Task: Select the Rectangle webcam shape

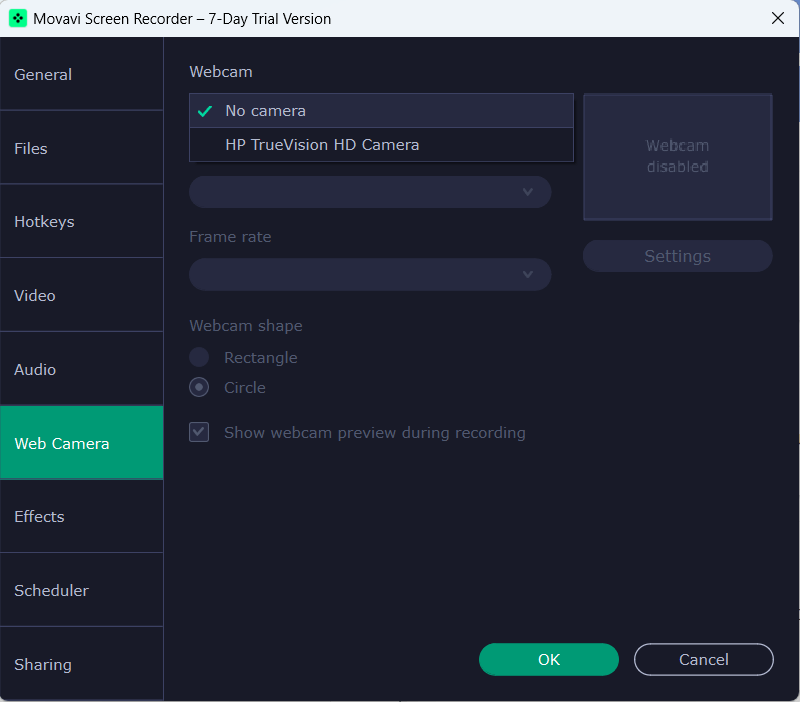Action: click(x=199, y=358)
